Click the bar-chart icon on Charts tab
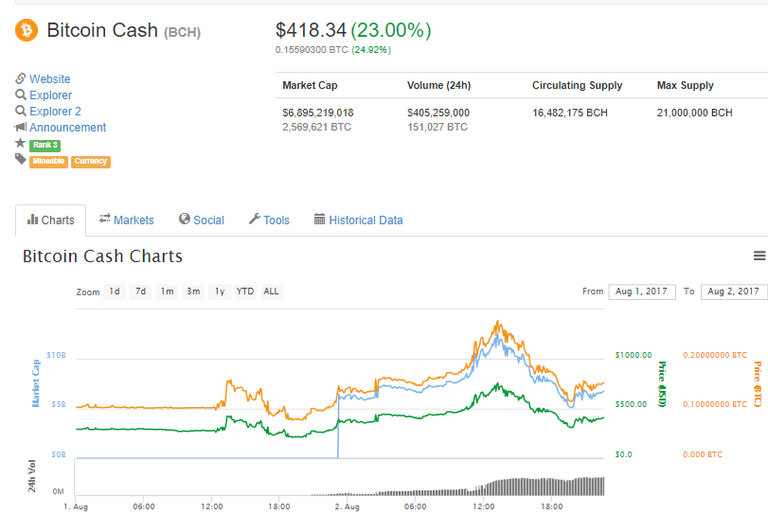The width and height of the screenshot is (768, 512). (33, 219)
